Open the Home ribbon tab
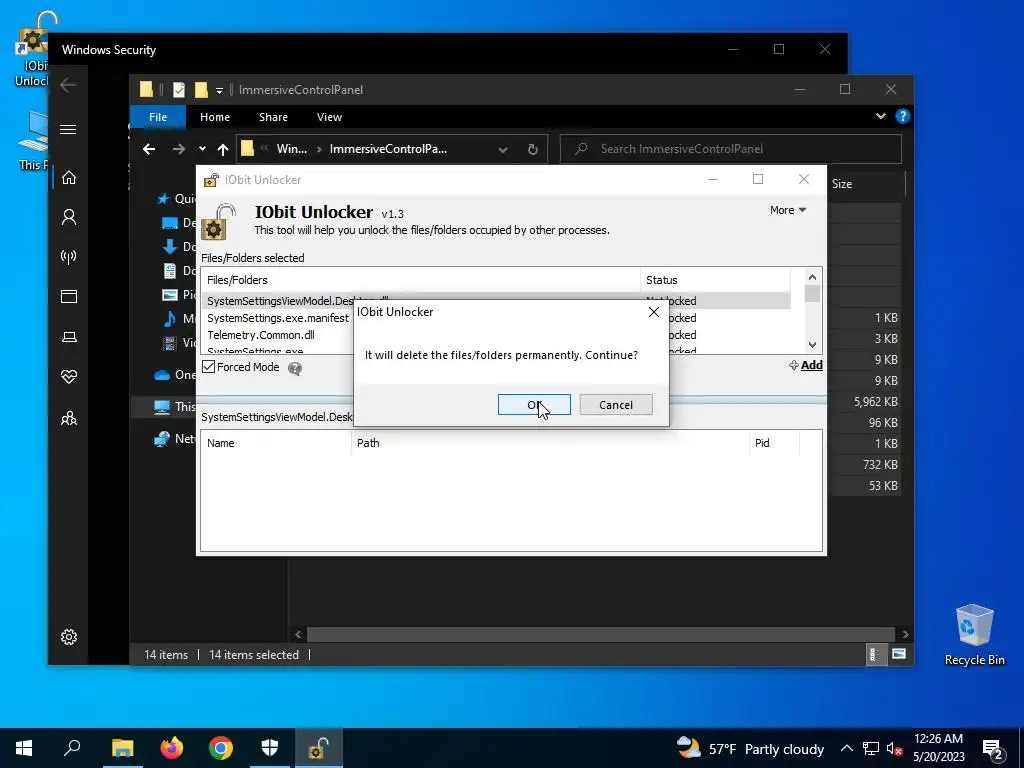The image size is (1024, 768). click(215, 117)
